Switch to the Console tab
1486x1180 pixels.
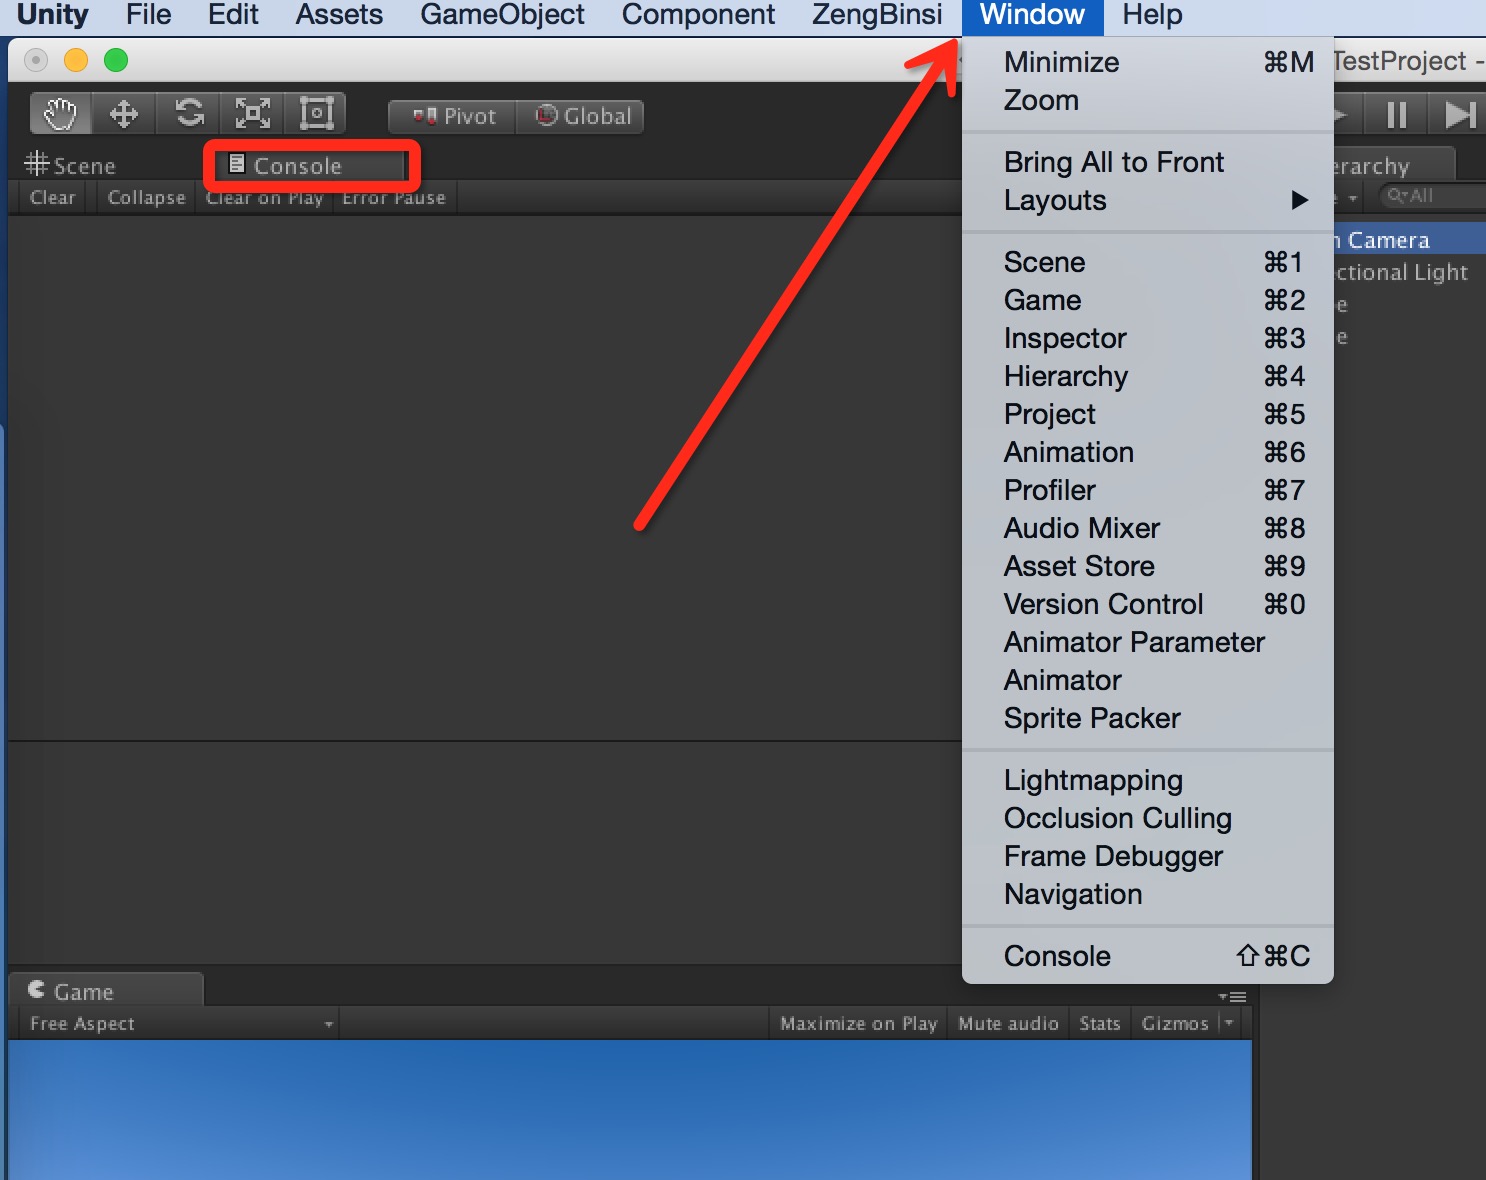(x=311, y=165)
